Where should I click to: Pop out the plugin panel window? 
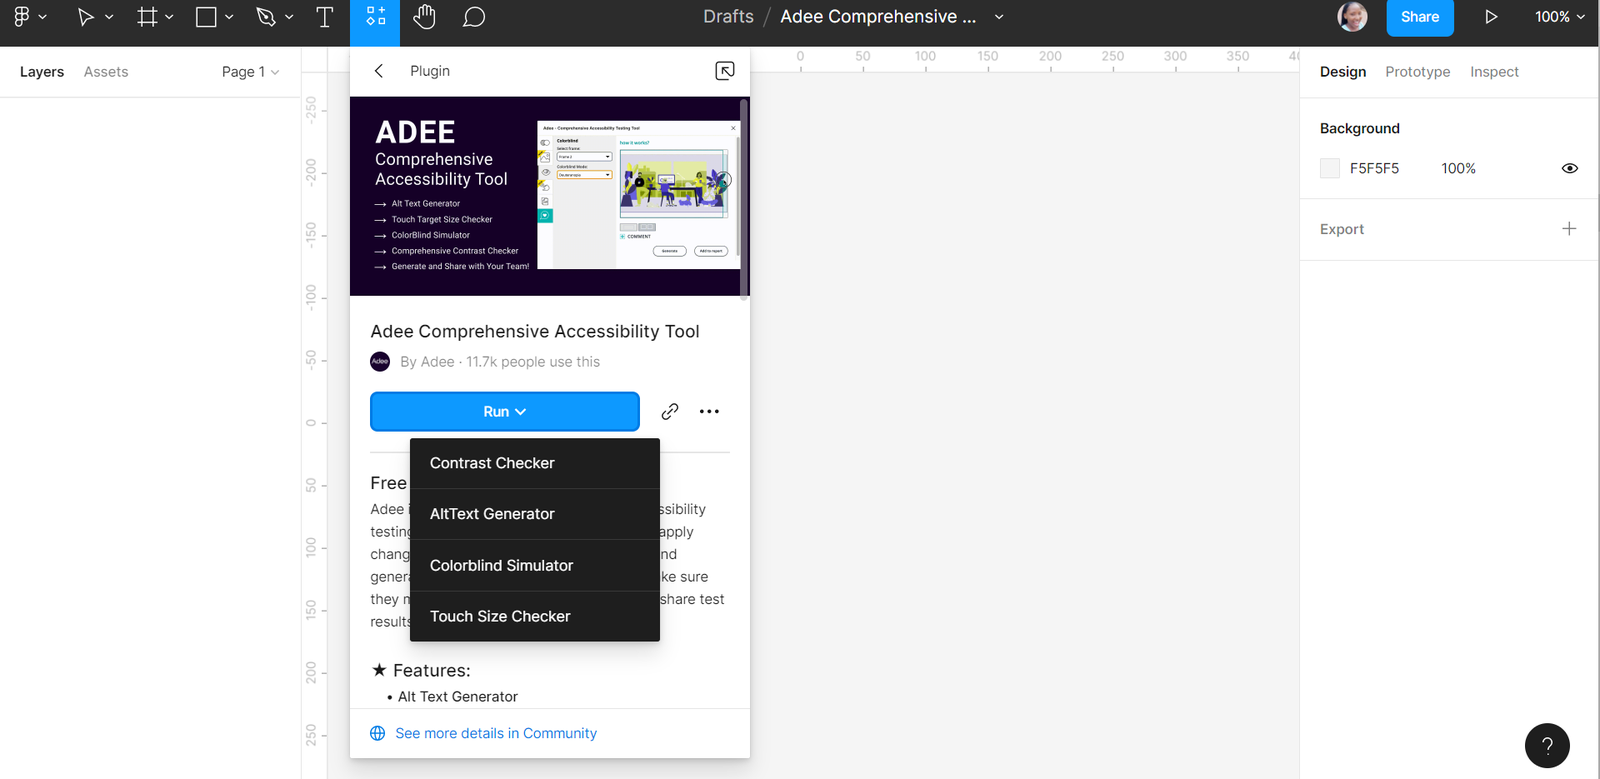point(725,71)
